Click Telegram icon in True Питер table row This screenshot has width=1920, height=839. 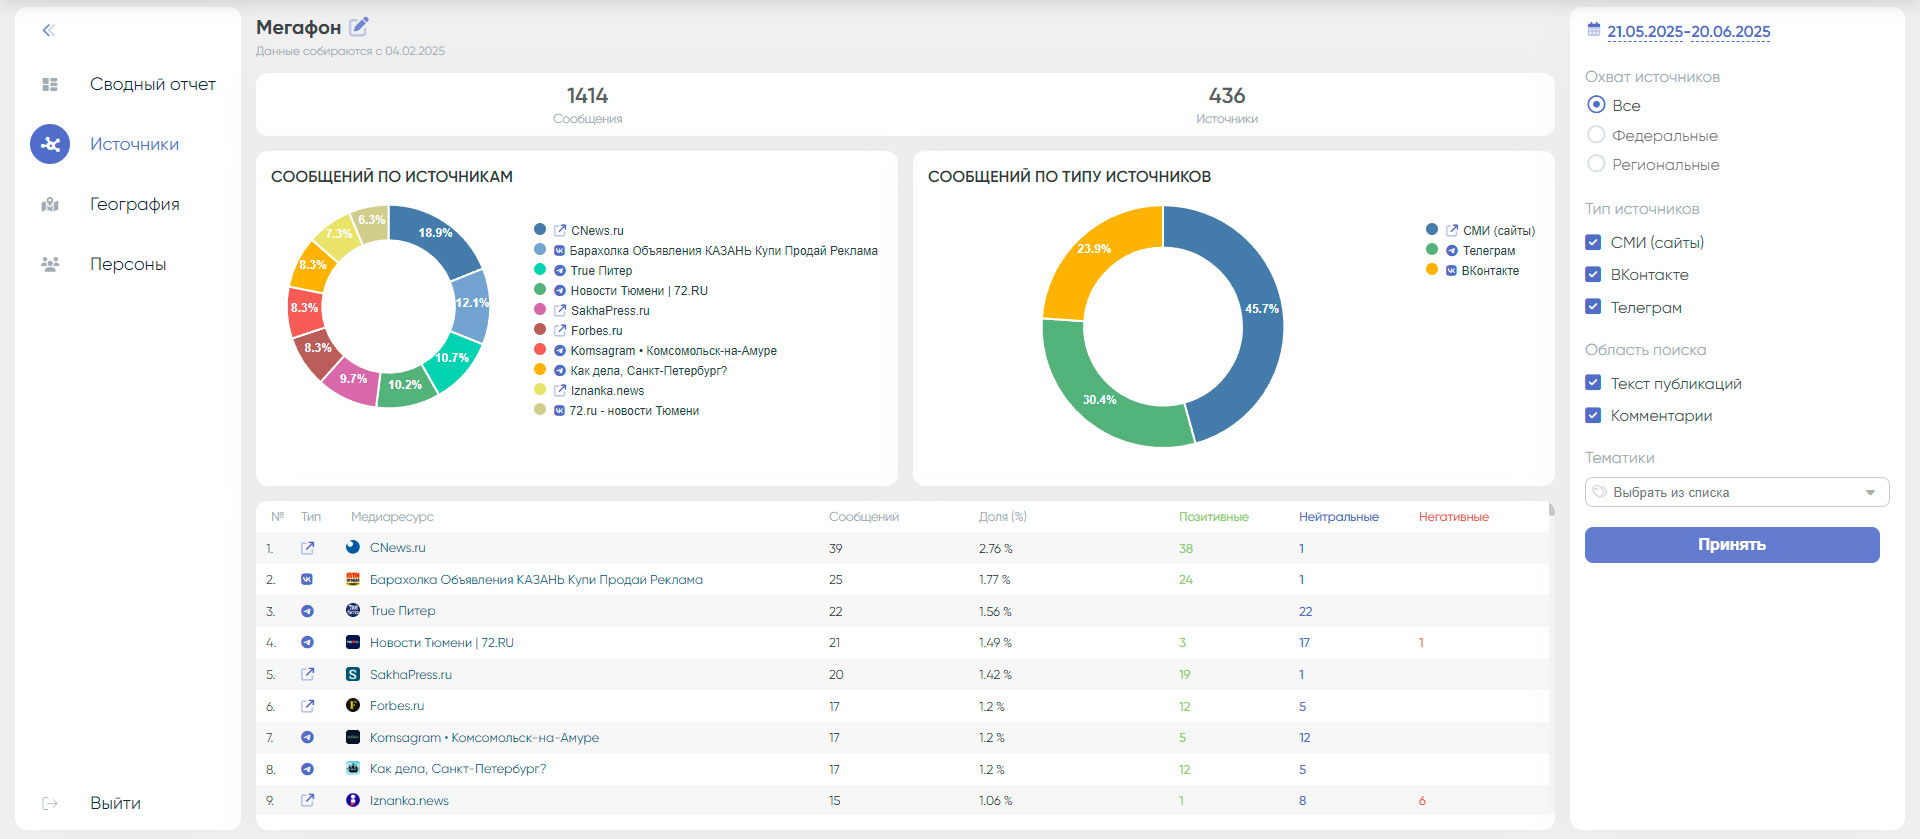[x=307, y=611]
